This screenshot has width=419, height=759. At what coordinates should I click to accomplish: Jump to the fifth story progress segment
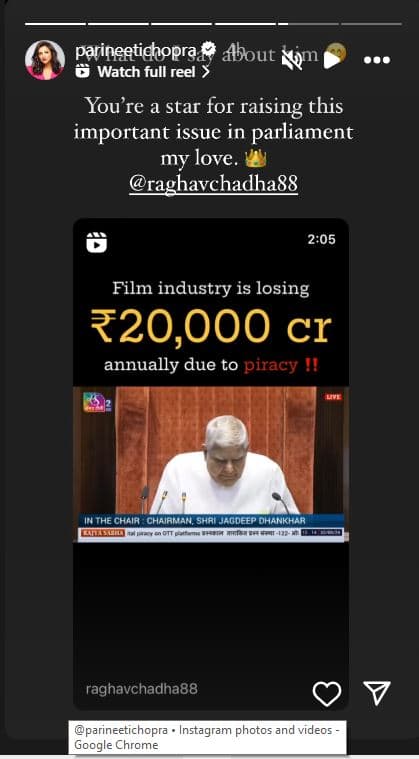(x=308, y=23)
